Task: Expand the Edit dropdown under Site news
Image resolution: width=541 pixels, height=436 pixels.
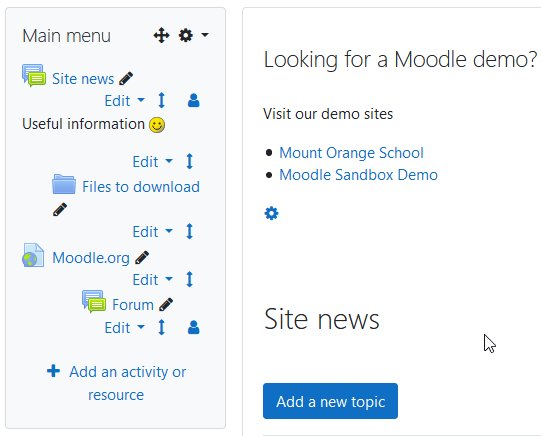Action: tap(125, 101)
